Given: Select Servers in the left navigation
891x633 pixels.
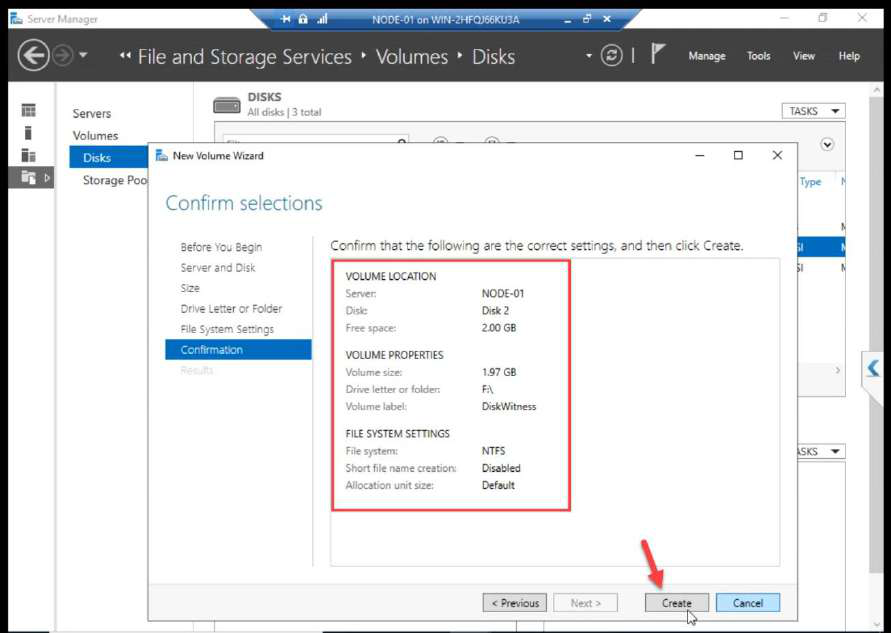Looking at the screenshot, I should click(91, 113).
